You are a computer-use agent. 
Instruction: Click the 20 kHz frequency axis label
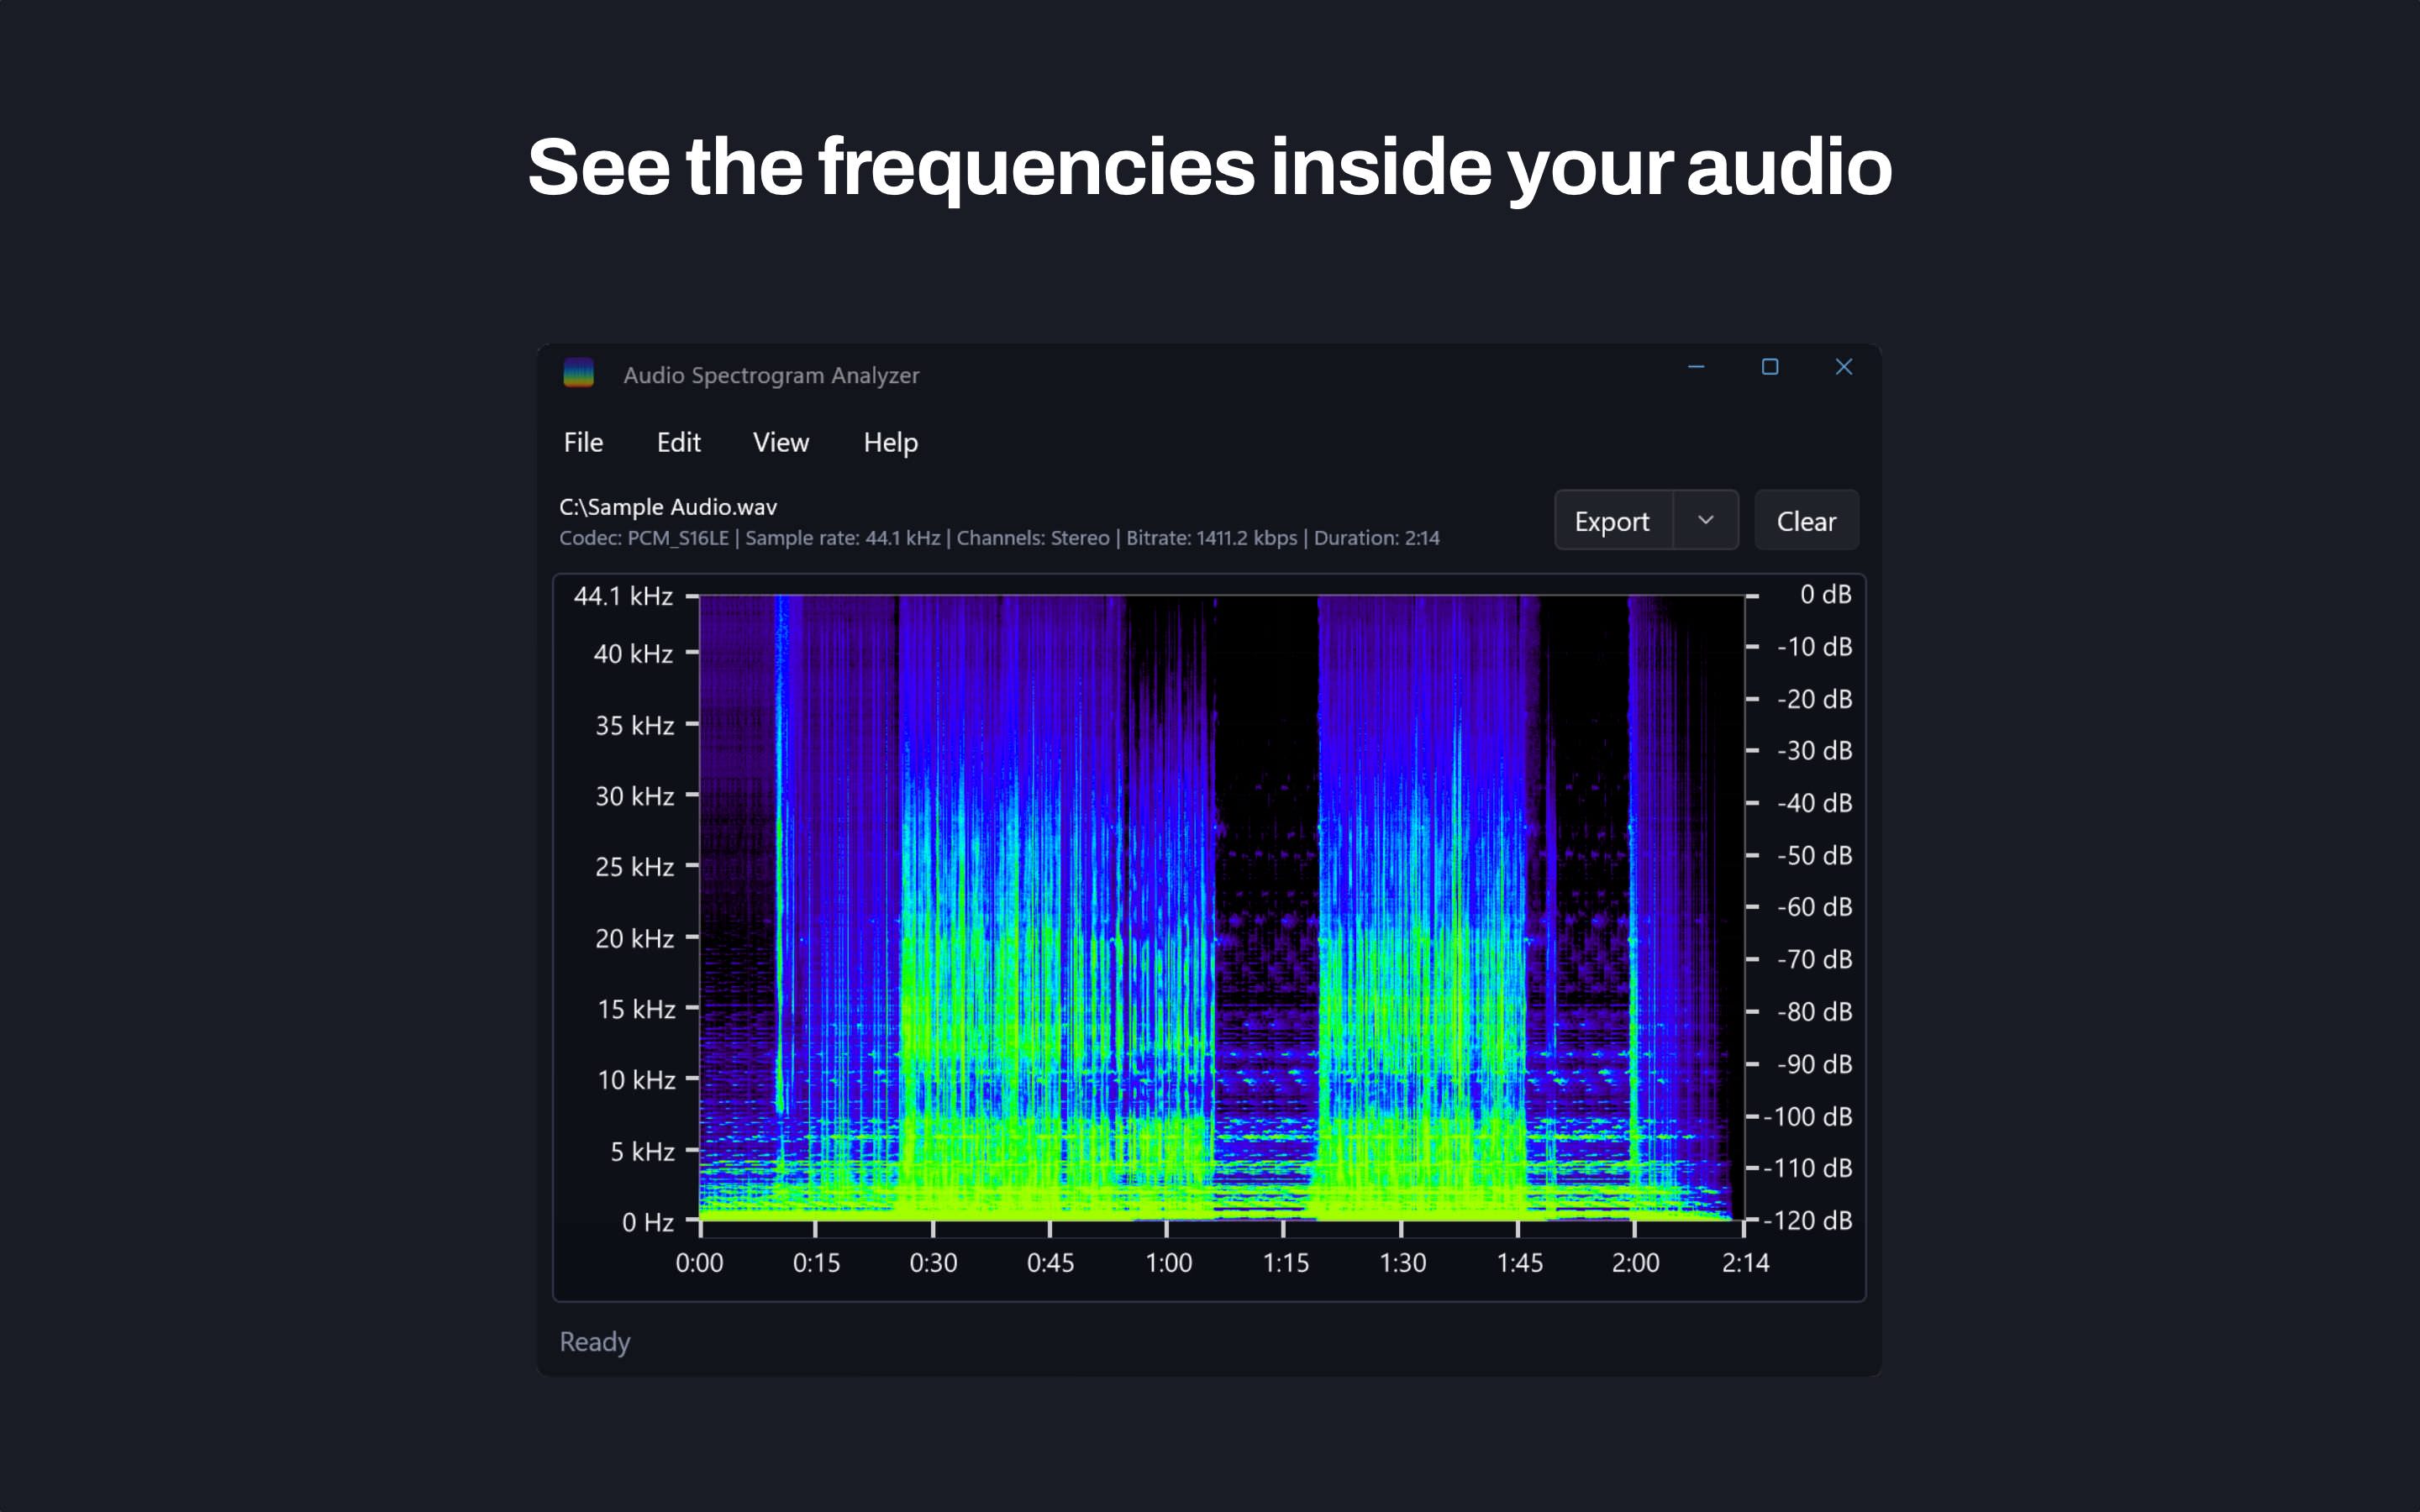tap(634, 938)
